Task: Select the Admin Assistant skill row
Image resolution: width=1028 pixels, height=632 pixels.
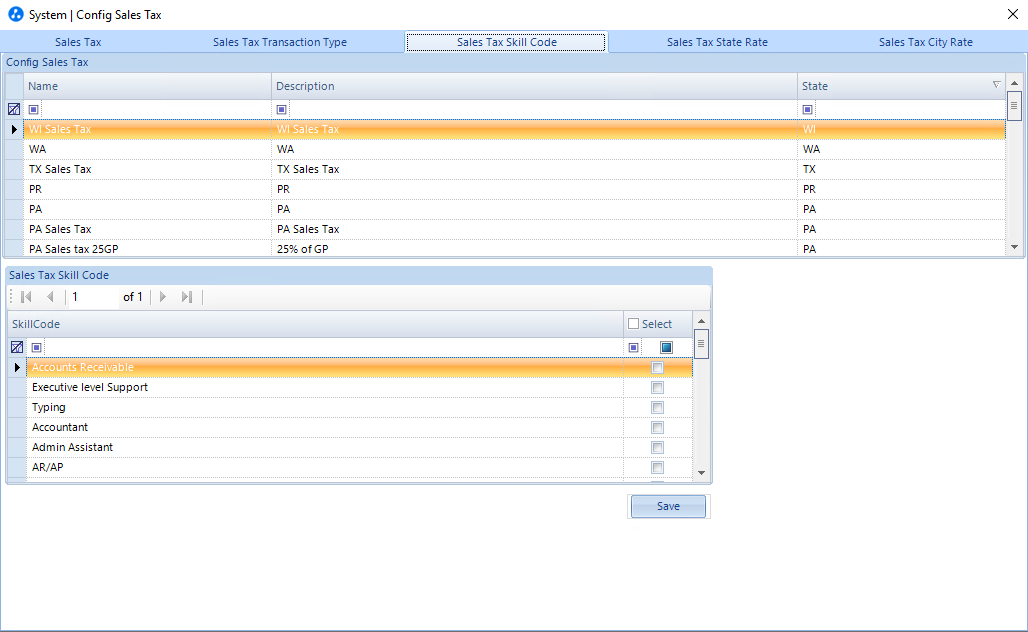Action: [x=359, y=447]
